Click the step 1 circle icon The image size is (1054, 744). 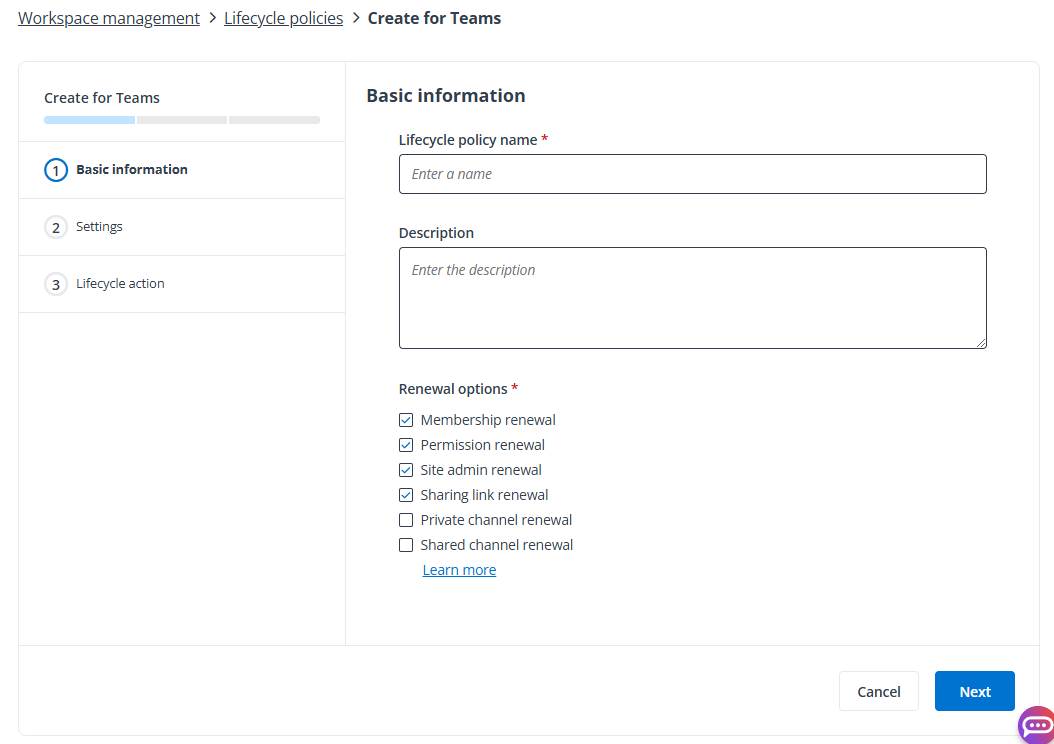point(56,170)
